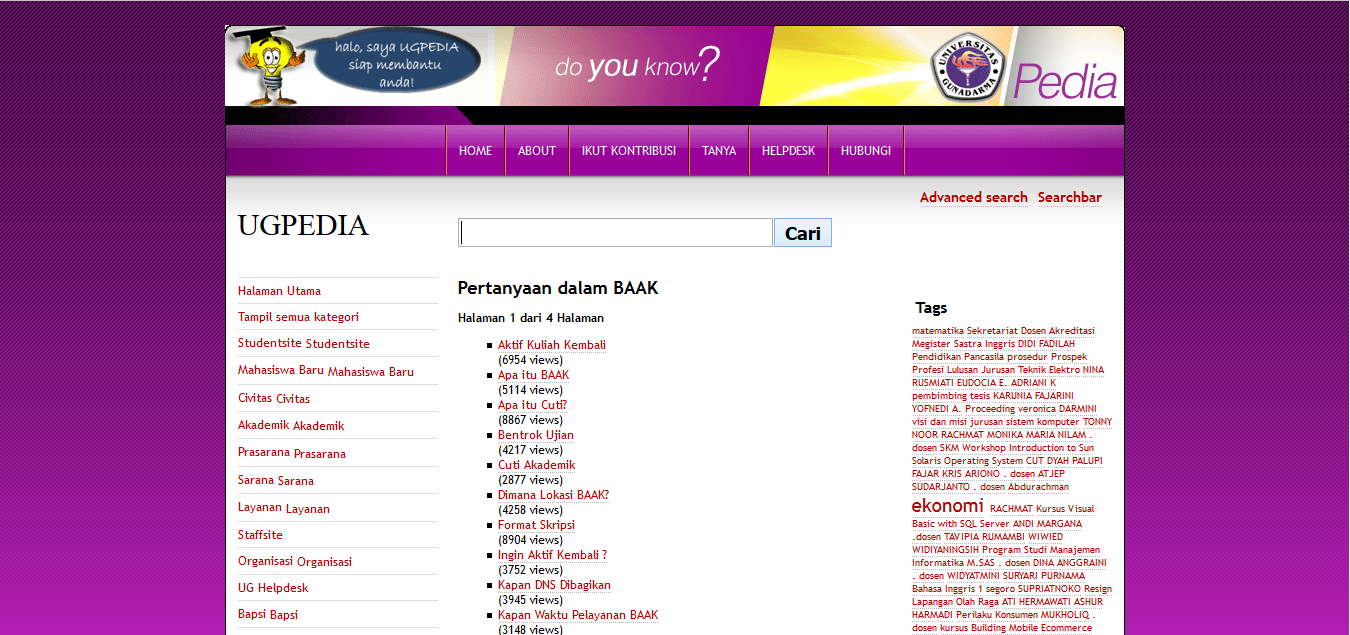1350x635 pixels.
Task: Click the 'Pertanyaan dalam BAAK' heading
Action: click(x=558, y=288)
